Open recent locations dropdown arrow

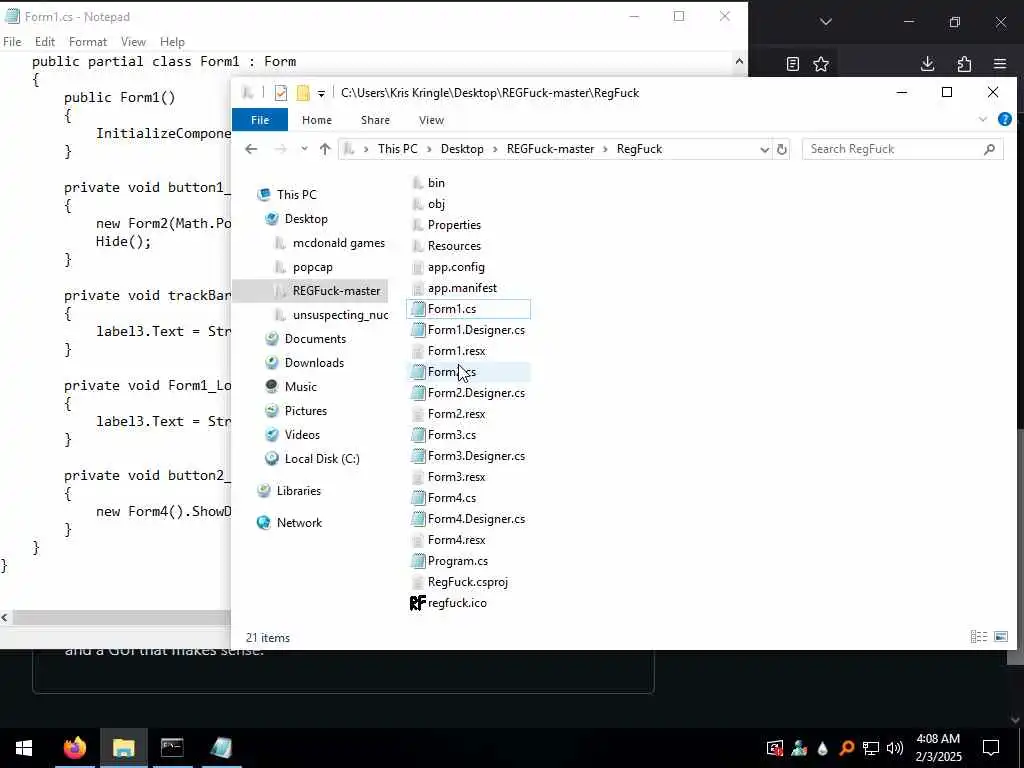(x=304, y=149)
